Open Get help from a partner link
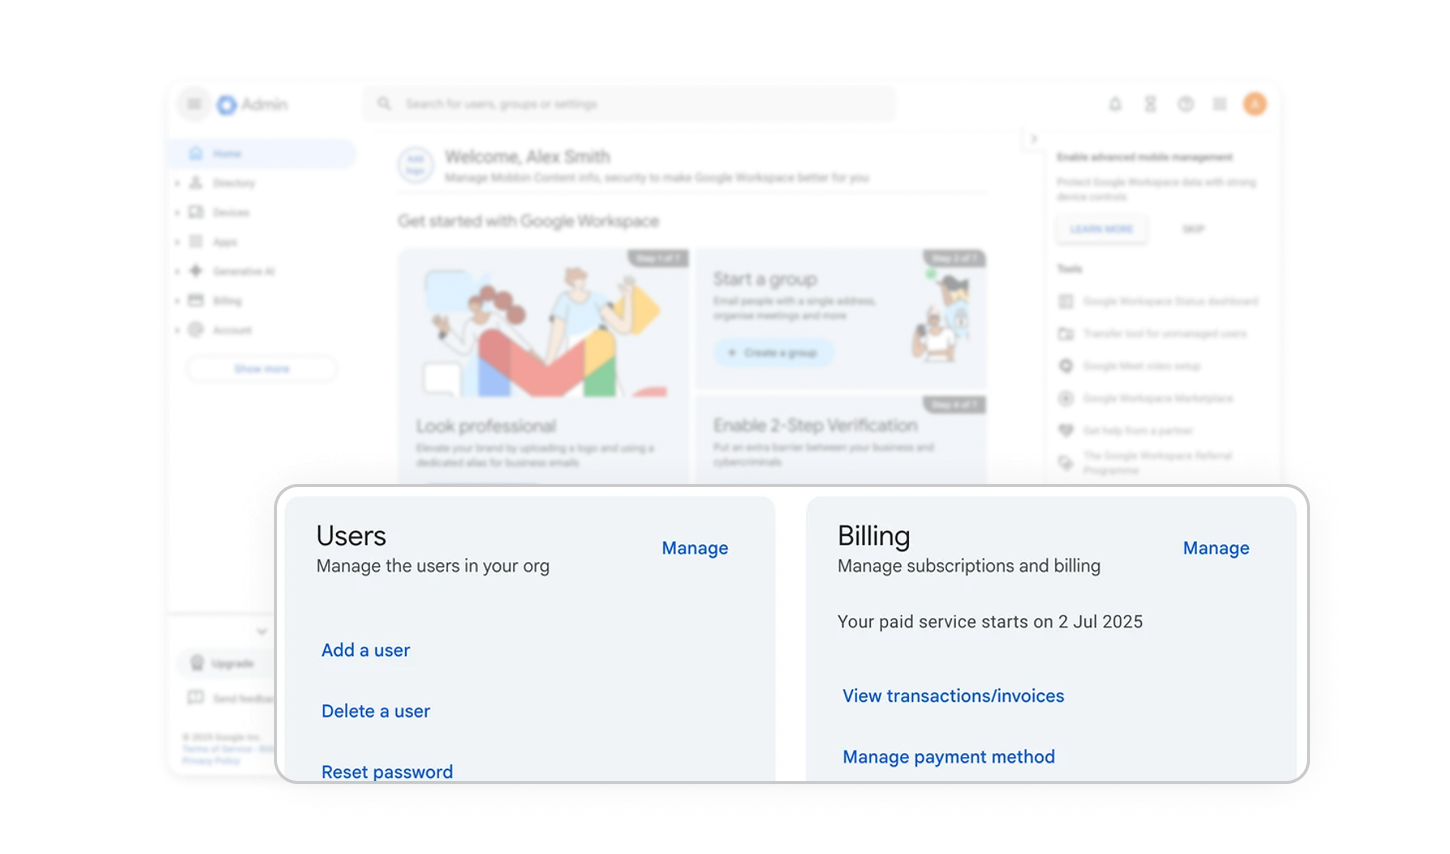Viewport: 1450px width, 854px height. click(x=1138, y=430)
